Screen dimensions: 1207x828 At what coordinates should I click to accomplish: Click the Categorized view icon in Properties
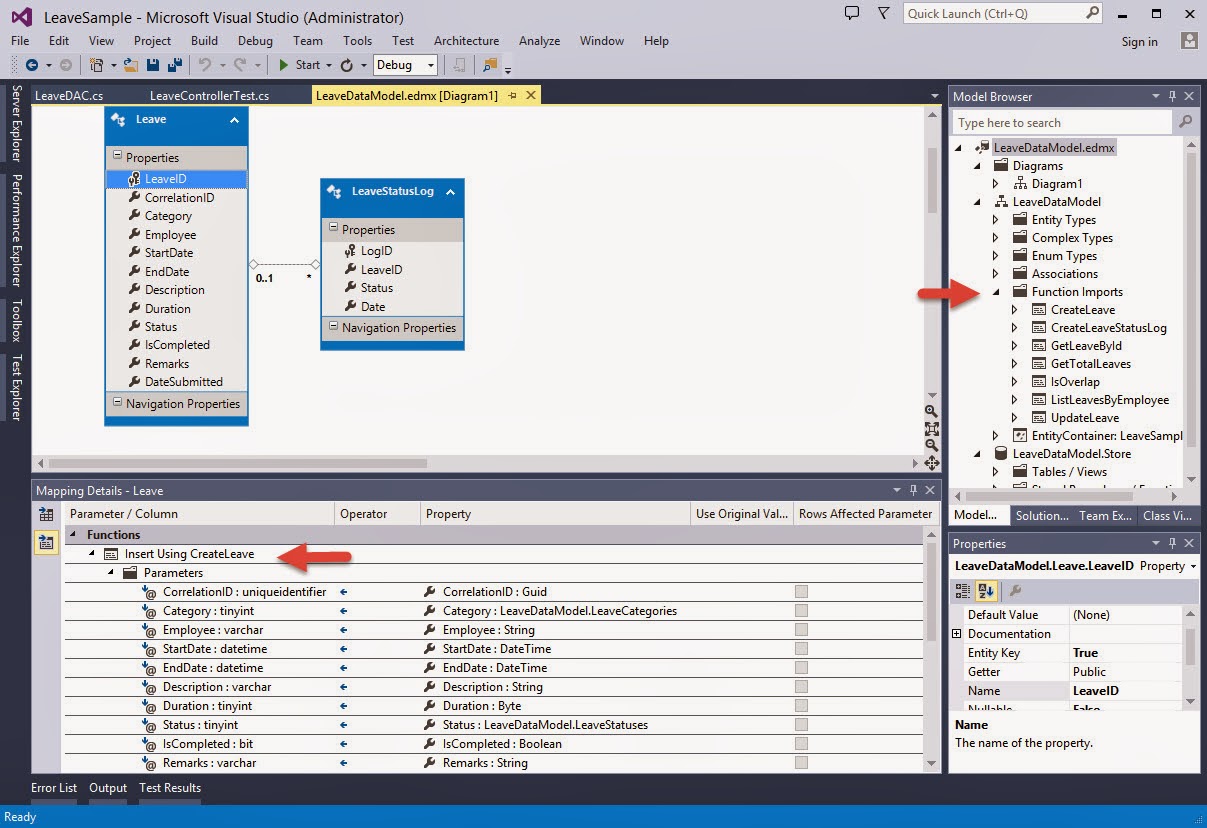[963, 590]
